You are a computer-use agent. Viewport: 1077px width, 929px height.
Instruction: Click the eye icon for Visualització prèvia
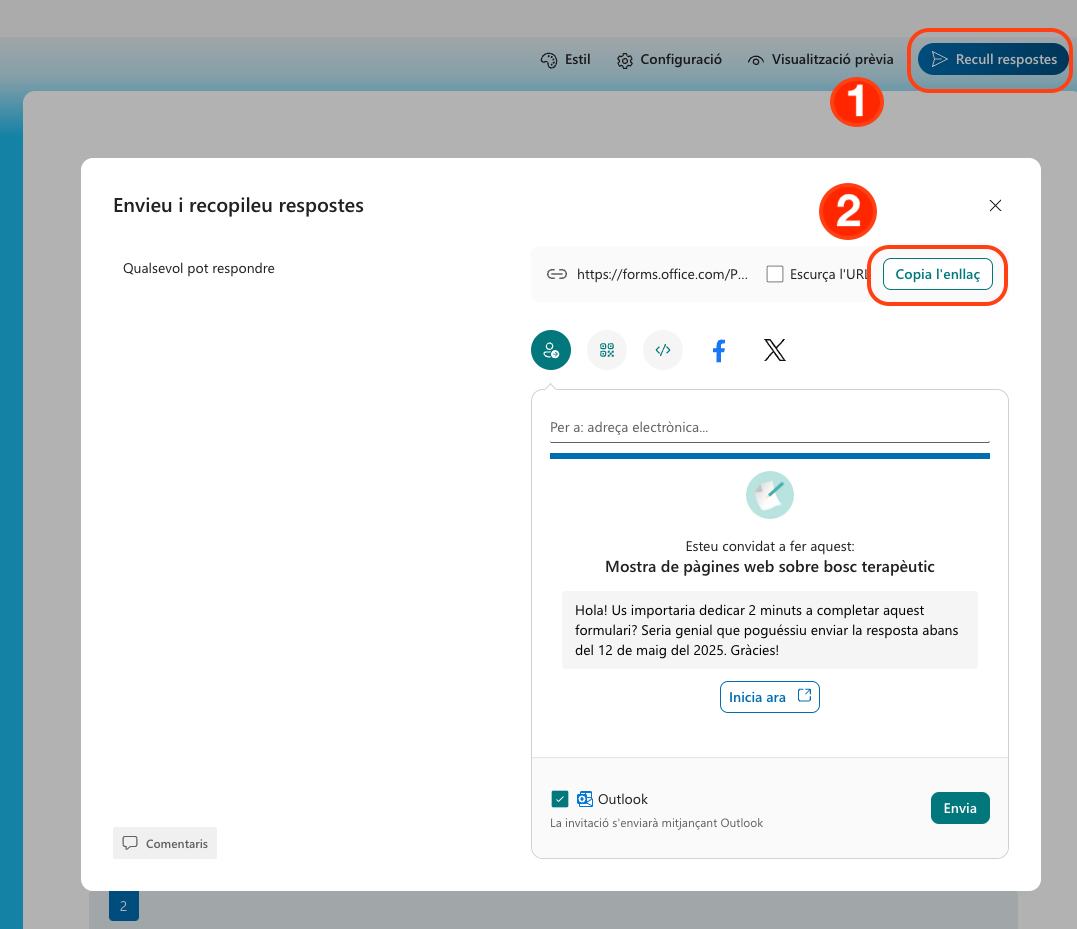click(x=753, y=59)
